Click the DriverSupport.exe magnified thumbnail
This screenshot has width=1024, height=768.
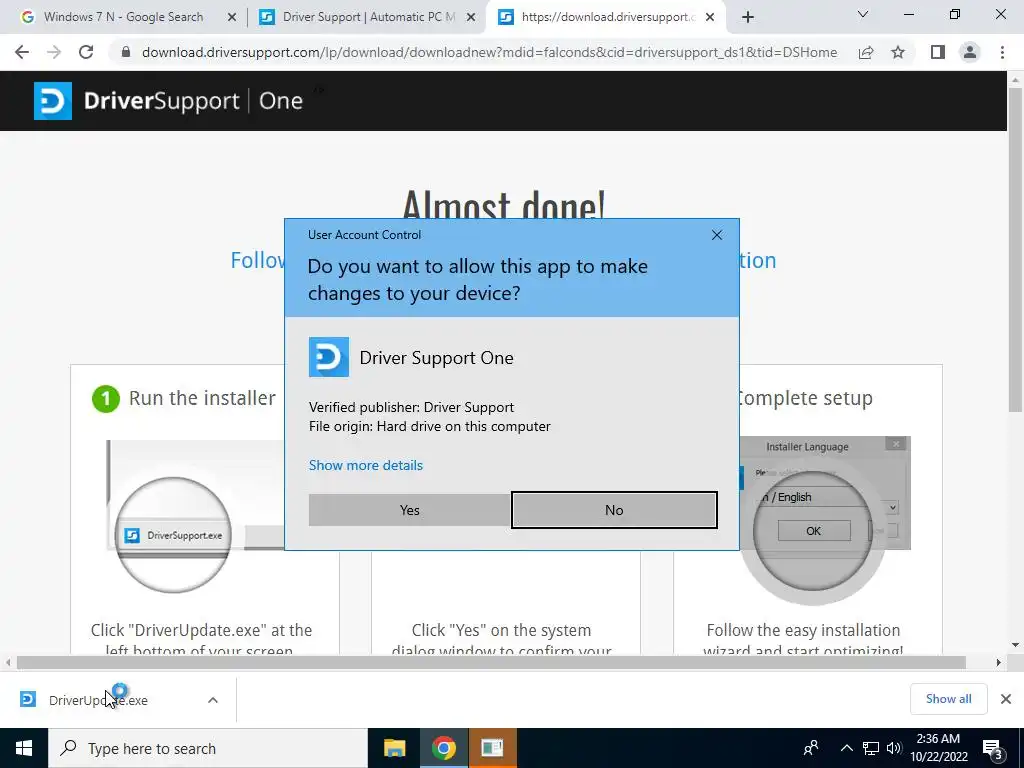coord(173,535)
